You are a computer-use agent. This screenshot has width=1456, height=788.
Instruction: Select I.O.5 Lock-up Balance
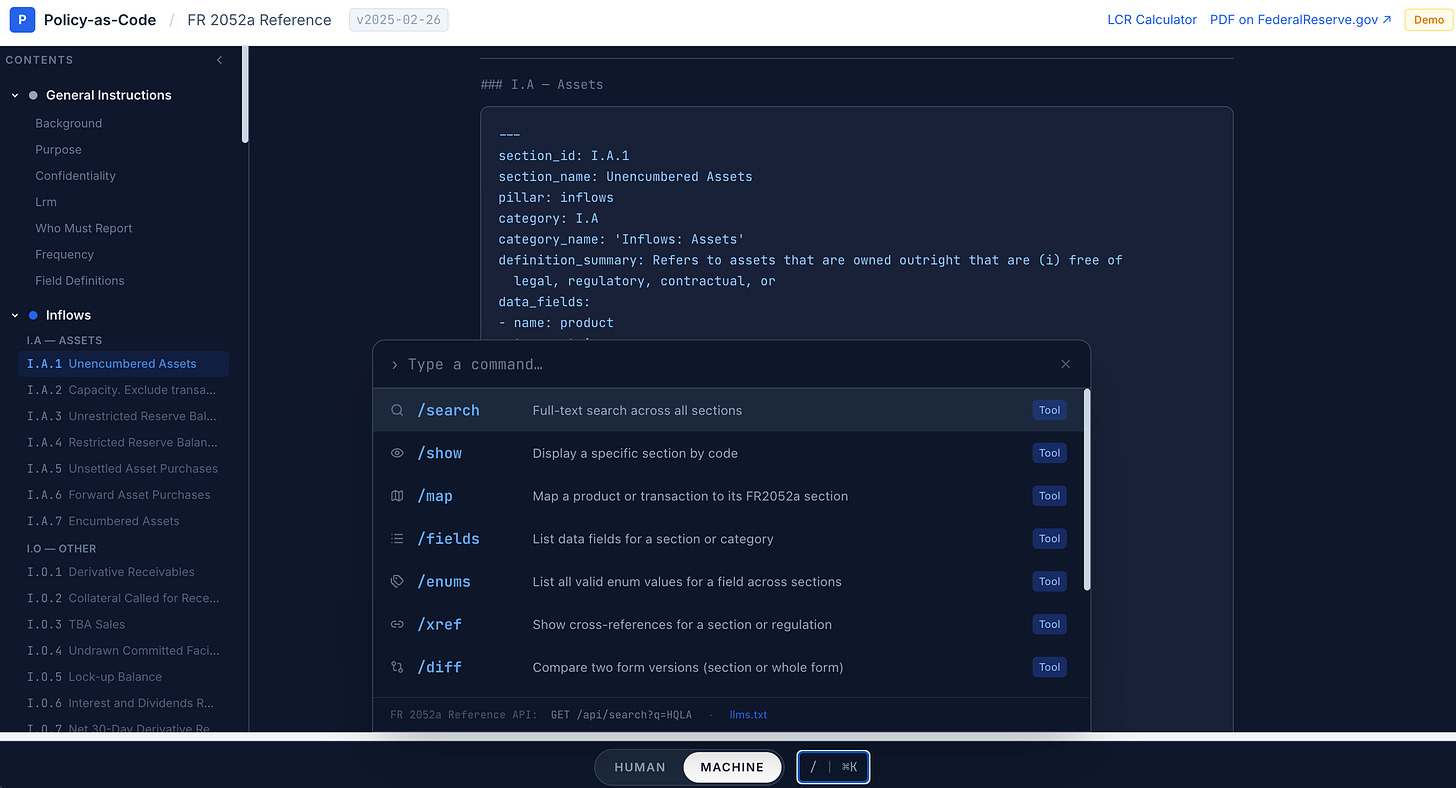coord(124,677)
